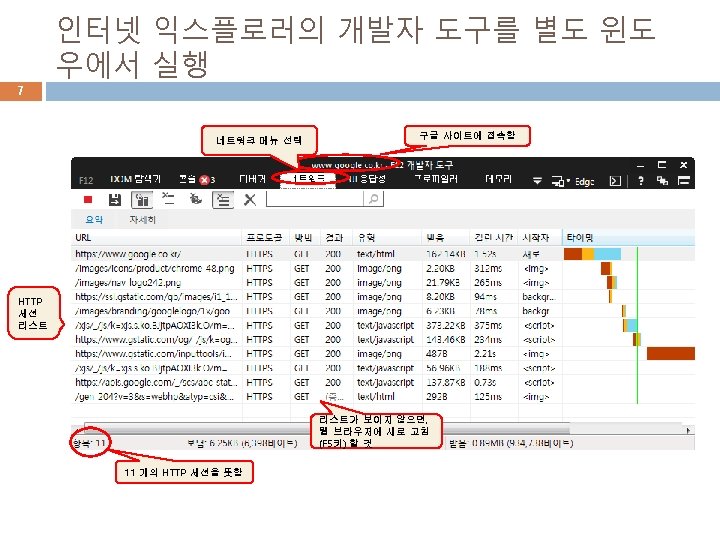
Task: Select gstatic.com/inputtools image row
Action: click(383, 354)
